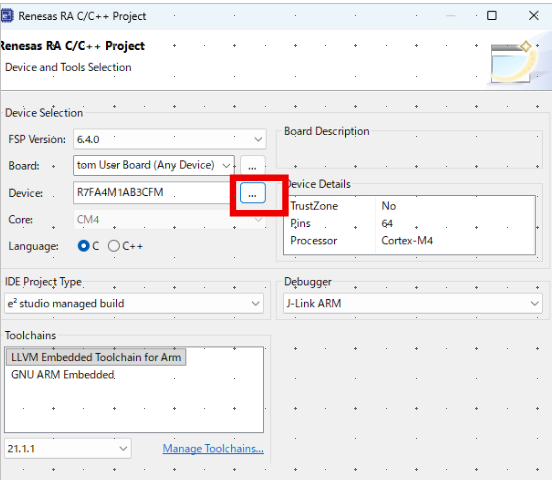Click the Processor Cortex-M4 value
This screenshot has width=552, height=480.
[407, 241]
